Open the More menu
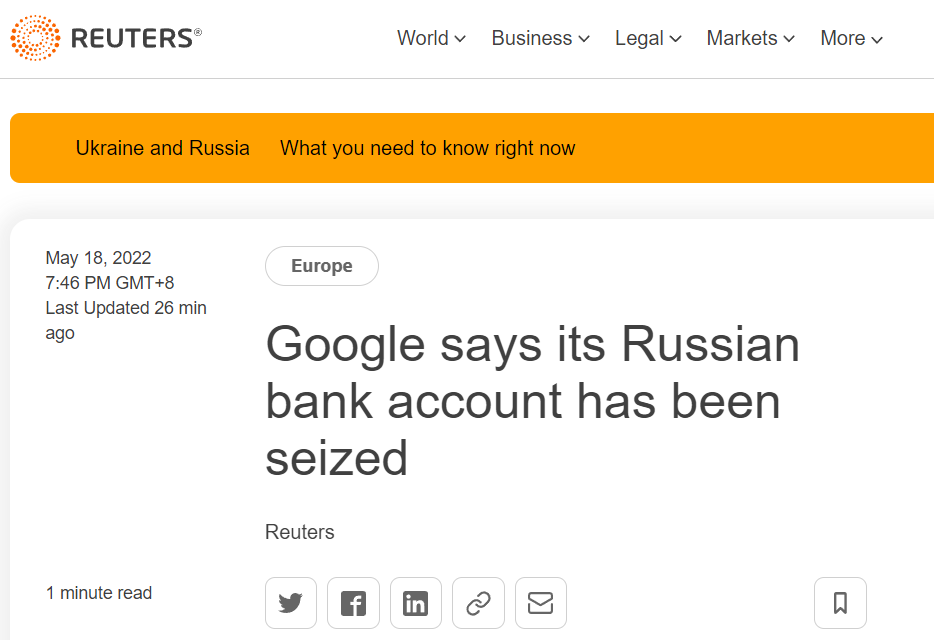This screenshot has height=640, width=934. (851, 38)
